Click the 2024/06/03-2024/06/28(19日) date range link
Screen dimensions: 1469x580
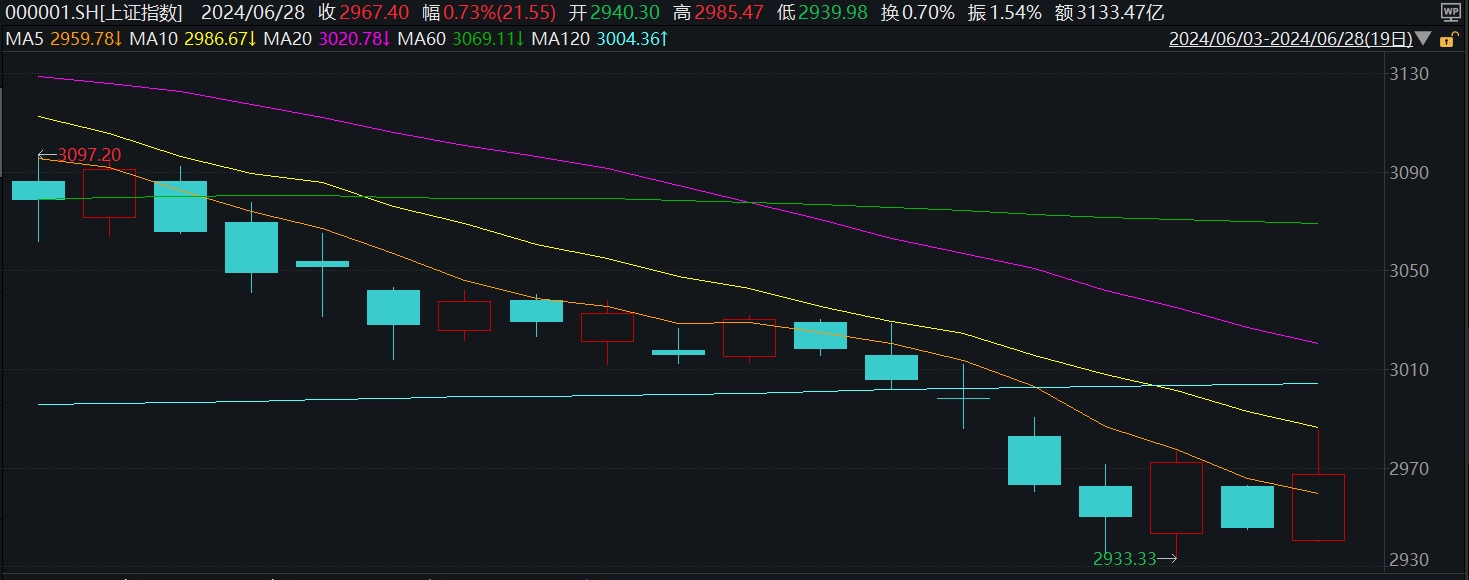(1290, 39)
